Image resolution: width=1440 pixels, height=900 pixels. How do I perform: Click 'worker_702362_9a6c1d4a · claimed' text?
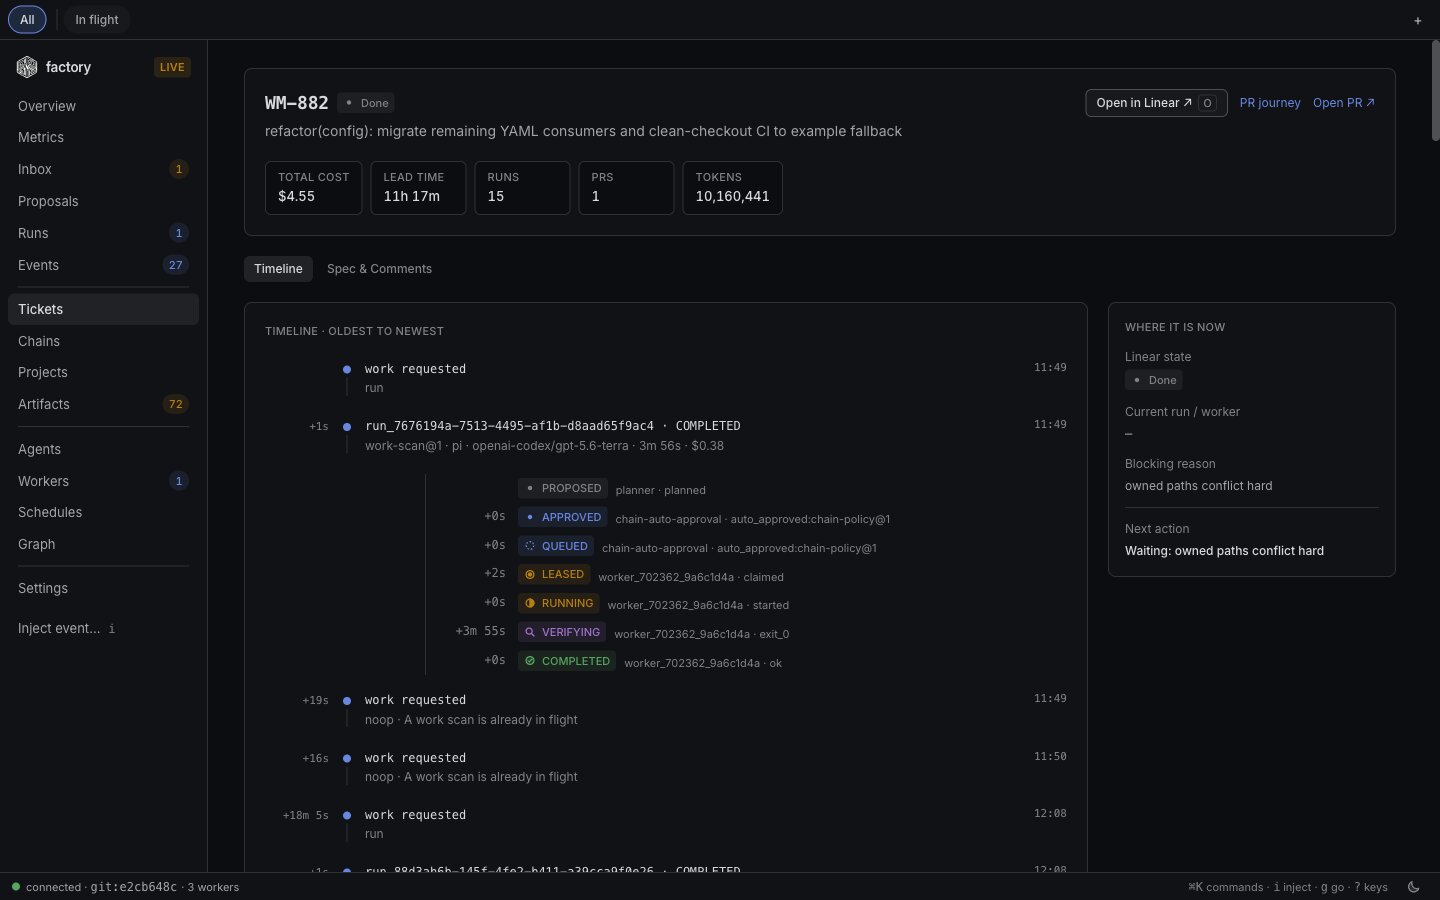pos(691,577)
